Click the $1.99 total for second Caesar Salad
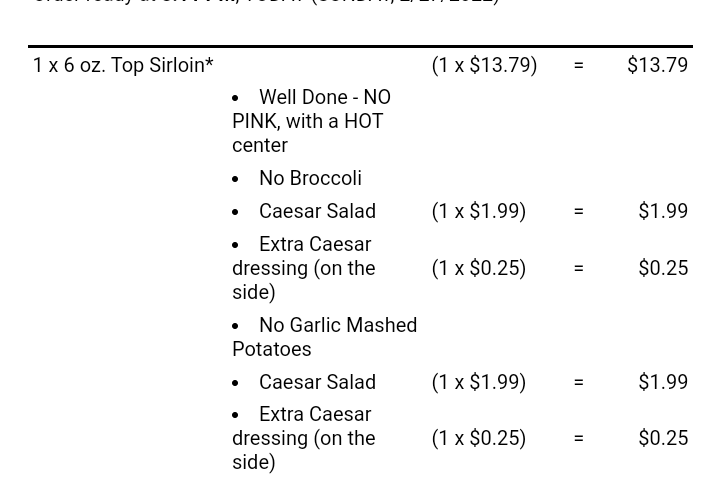 [663, 382]
